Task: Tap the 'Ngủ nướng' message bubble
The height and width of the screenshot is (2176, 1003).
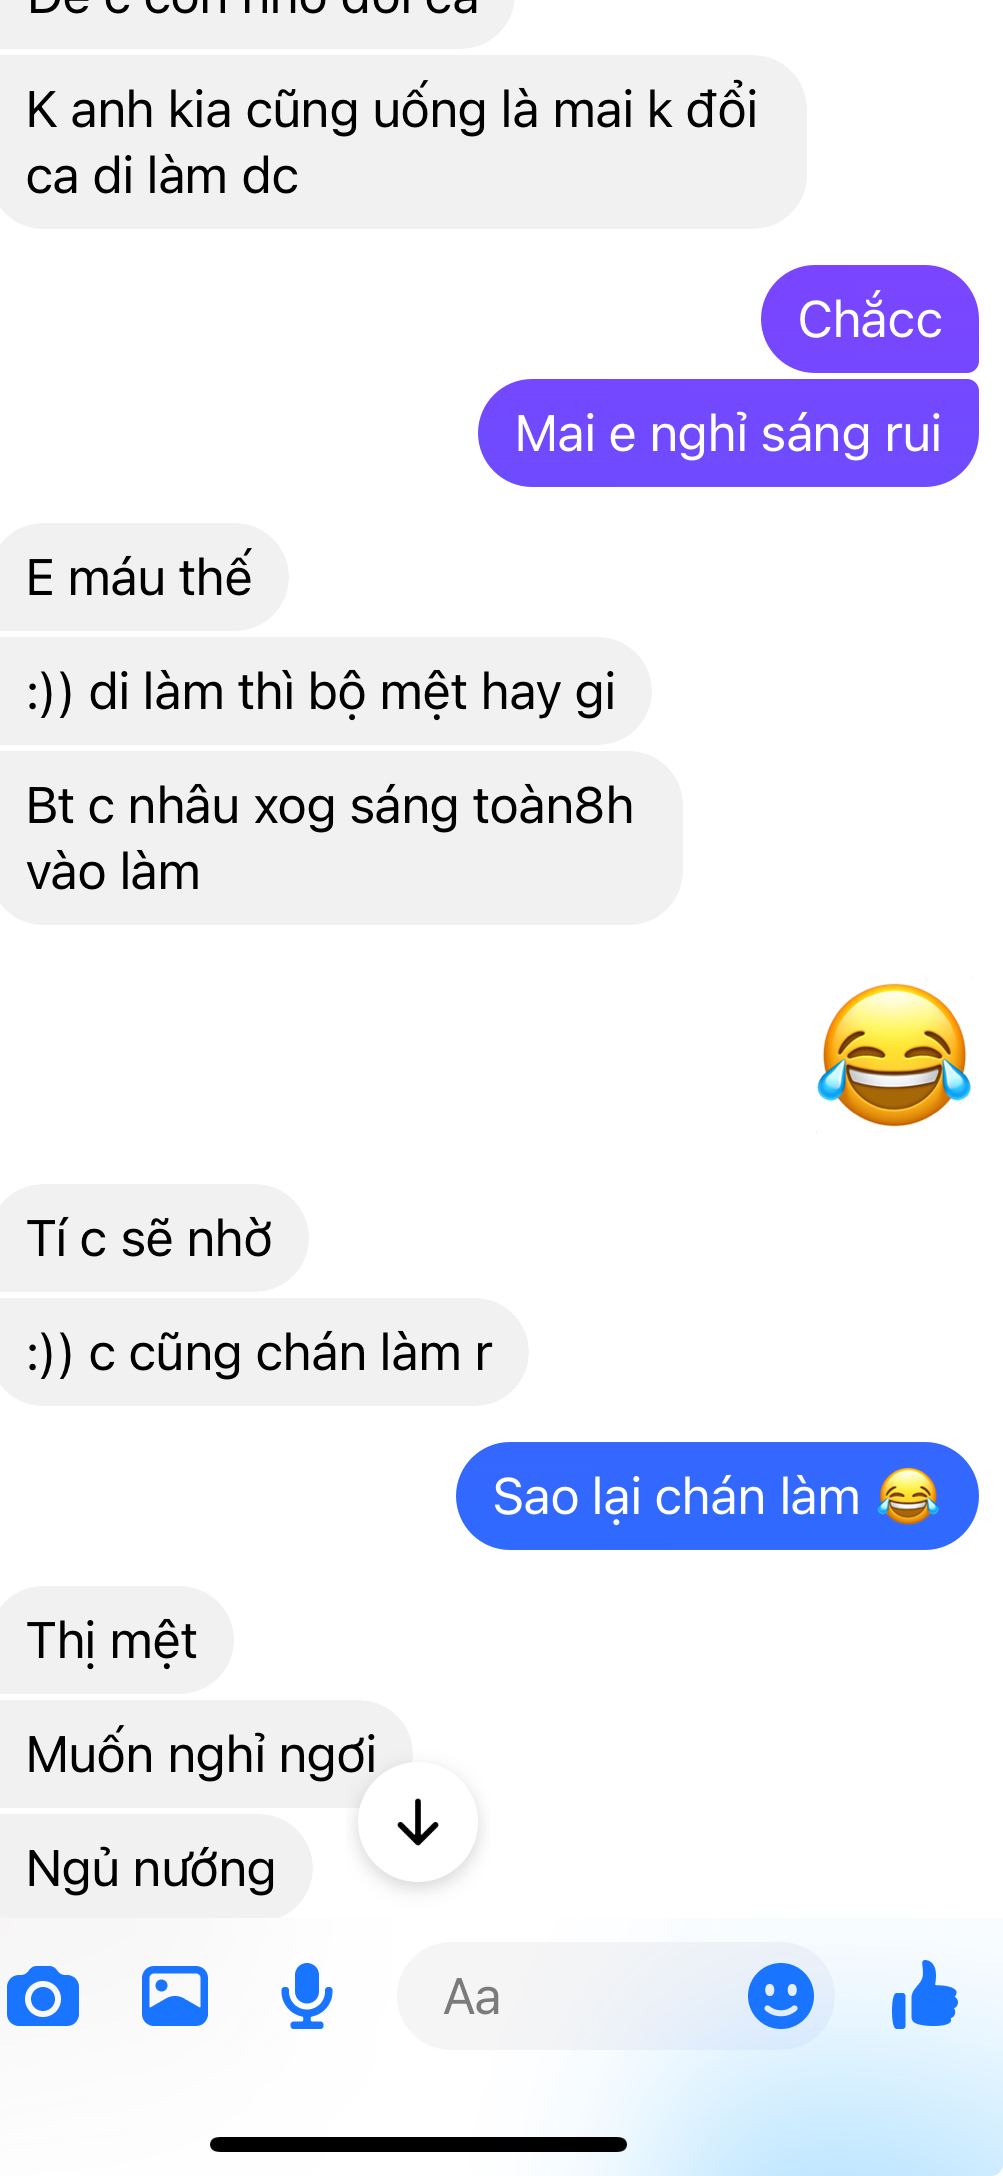Action: pyautogui.click(x=154, y=1867)
